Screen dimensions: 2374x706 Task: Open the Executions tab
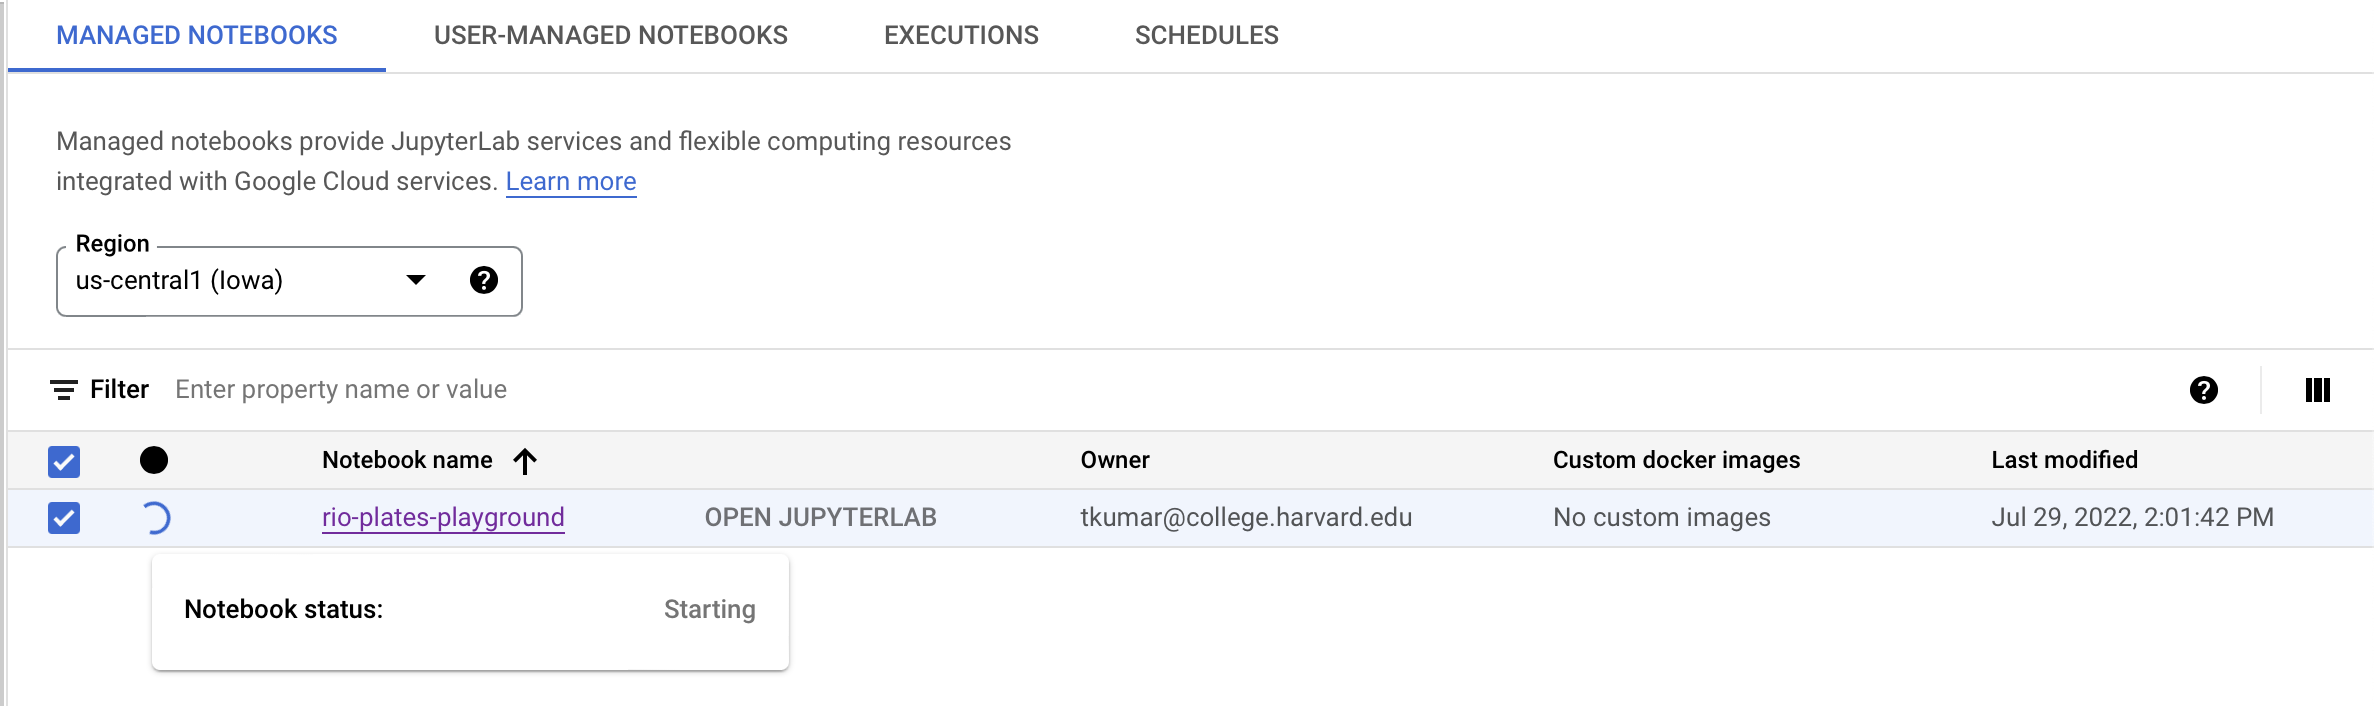tap(961, 35)
